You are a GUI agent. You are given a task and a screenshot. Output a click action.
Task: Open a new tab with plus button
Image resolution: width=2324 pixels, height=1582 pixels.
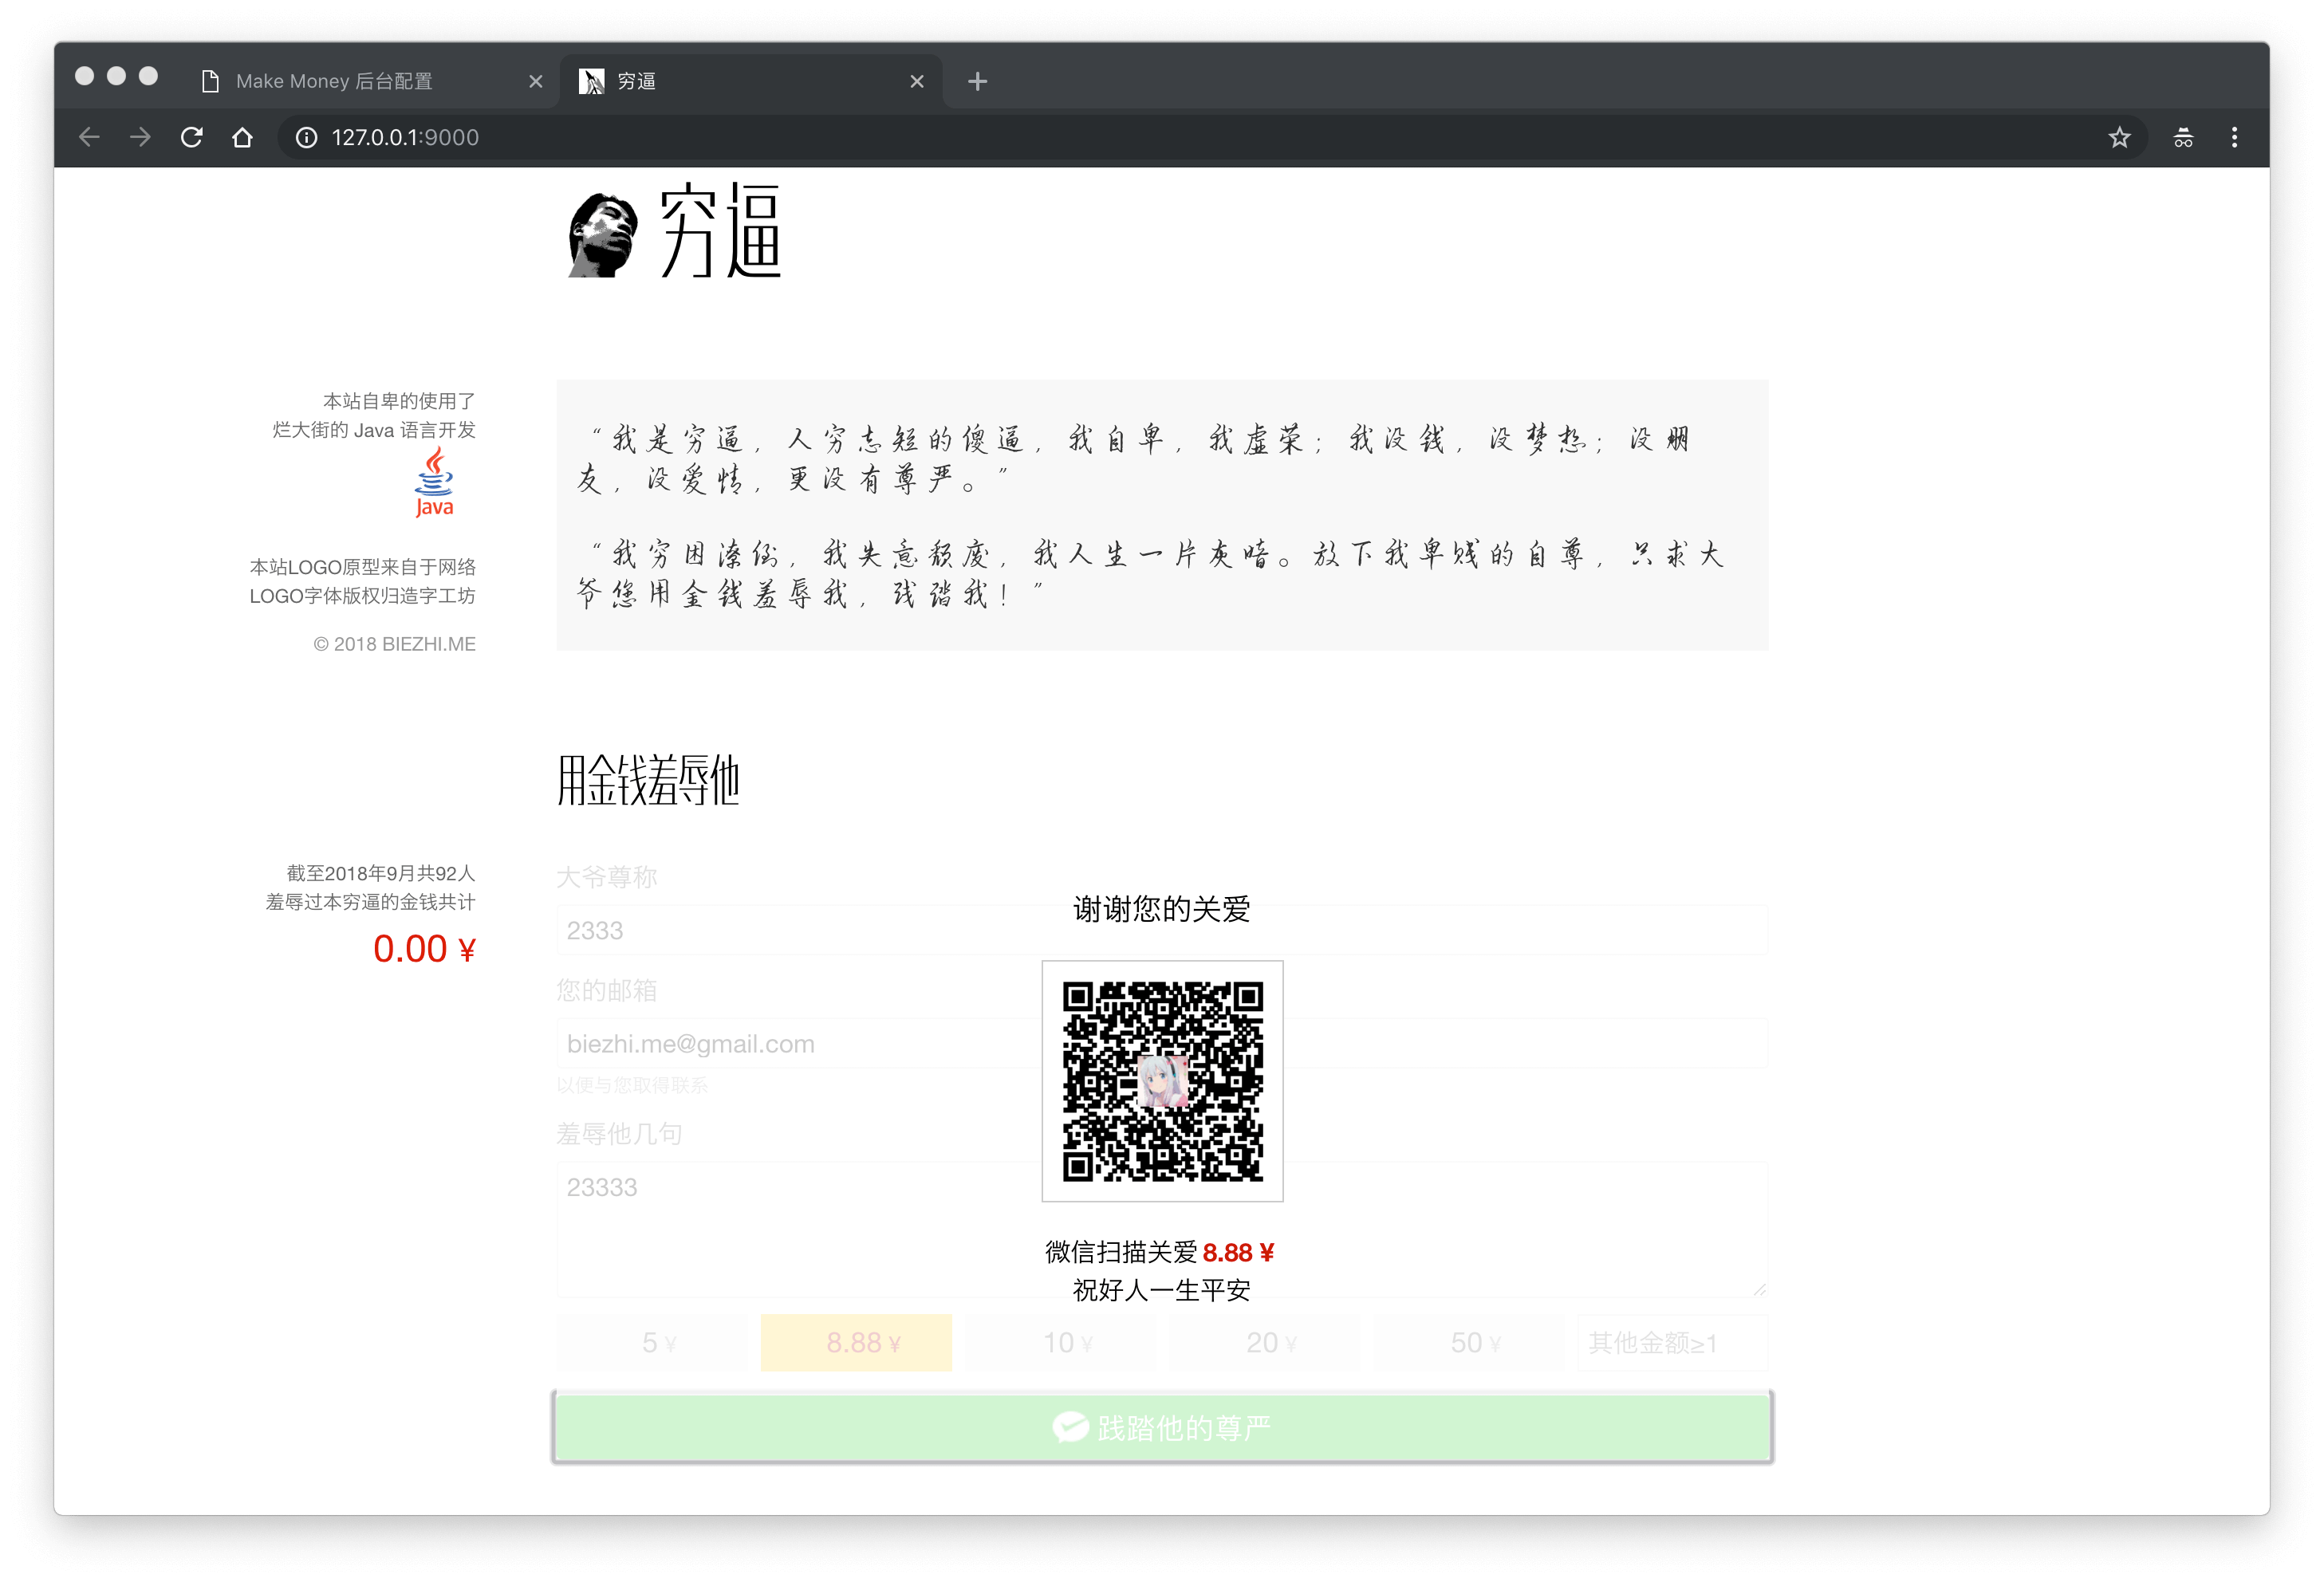pyautogui.click(x=977, y=81)
